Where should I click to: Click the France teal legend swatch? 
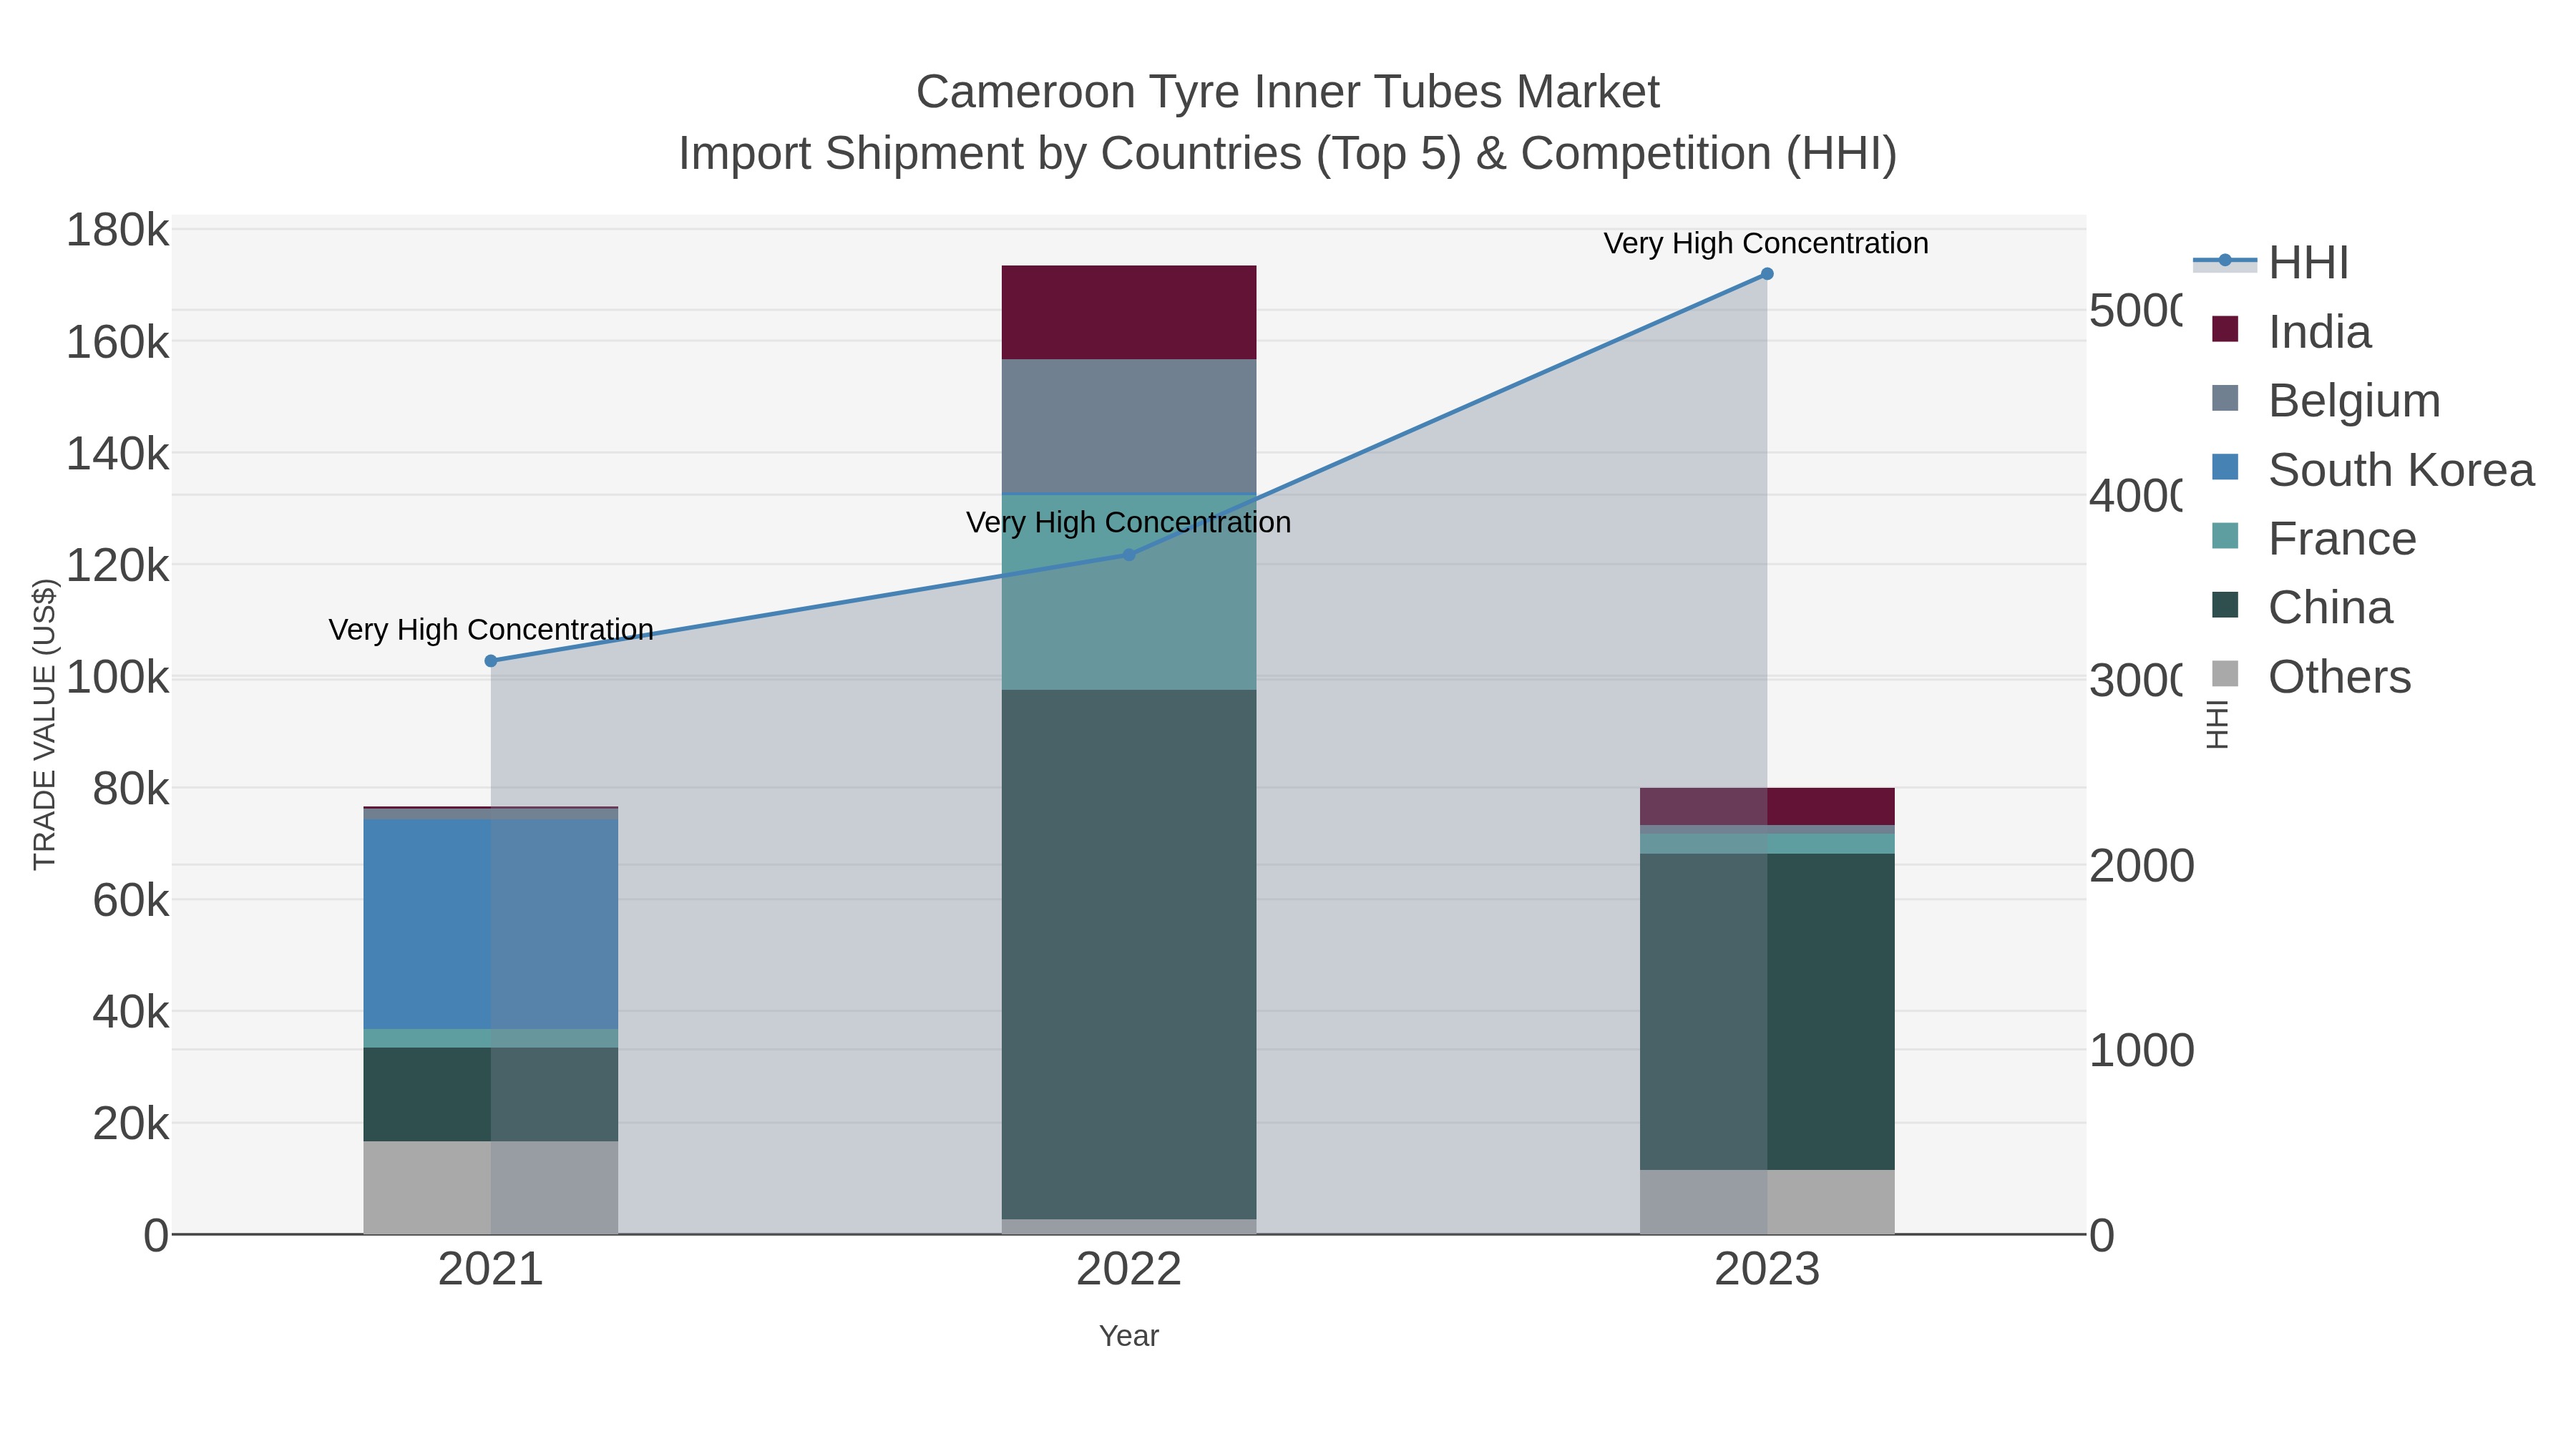[2225, 536]
